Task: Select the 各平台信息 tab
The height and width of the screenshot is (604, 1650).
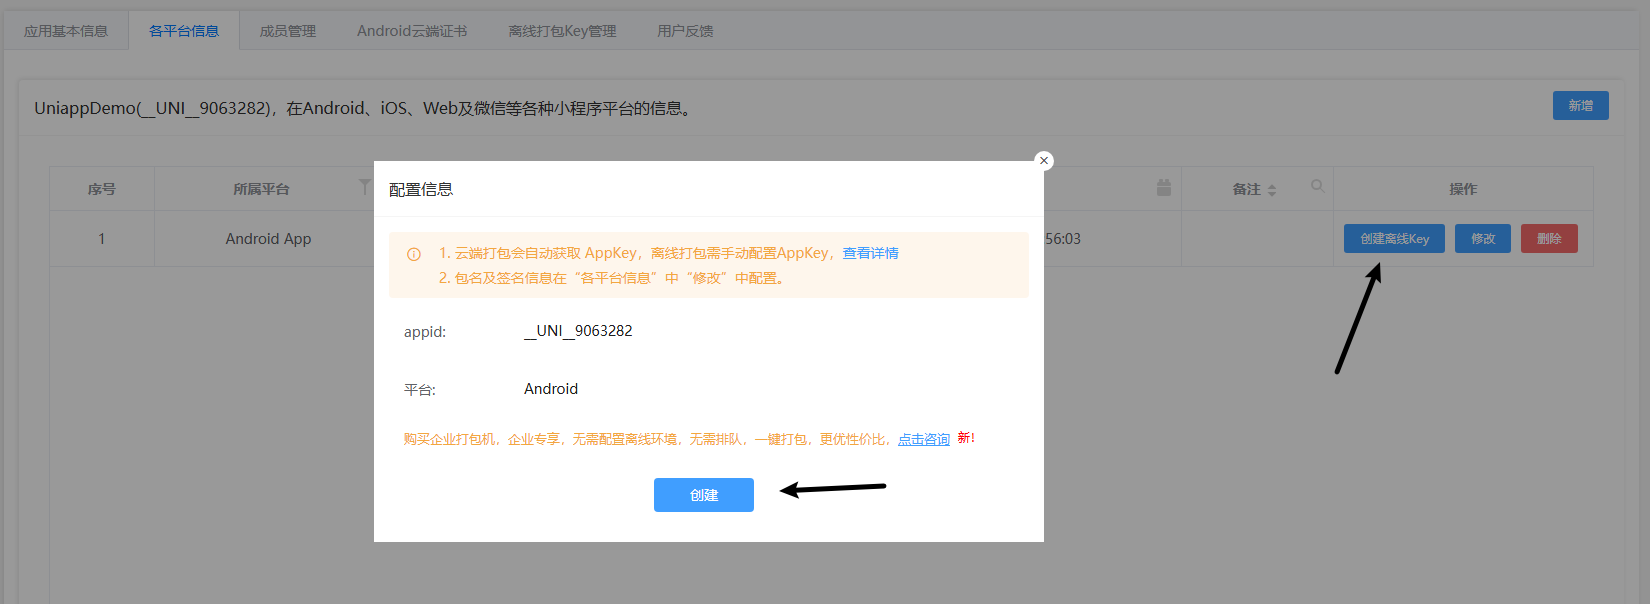Action: (x=184, y=31)
